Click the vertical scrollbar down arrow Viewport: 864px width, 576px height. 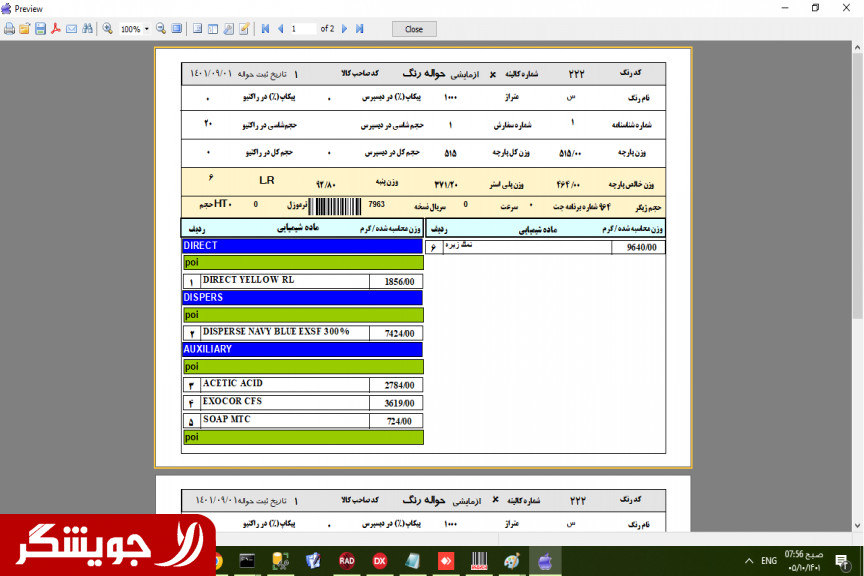(857, 524)
